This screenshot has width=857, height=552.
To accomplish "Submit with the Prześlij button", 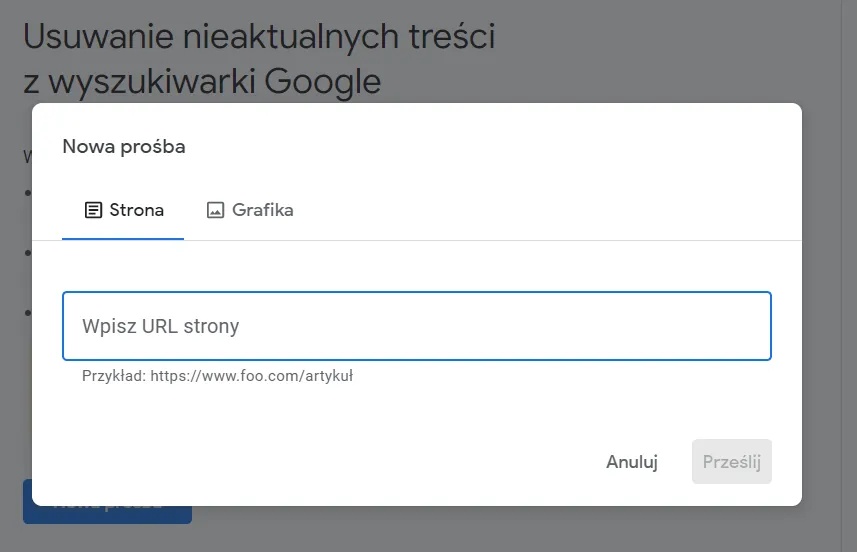I will point(731,462).
